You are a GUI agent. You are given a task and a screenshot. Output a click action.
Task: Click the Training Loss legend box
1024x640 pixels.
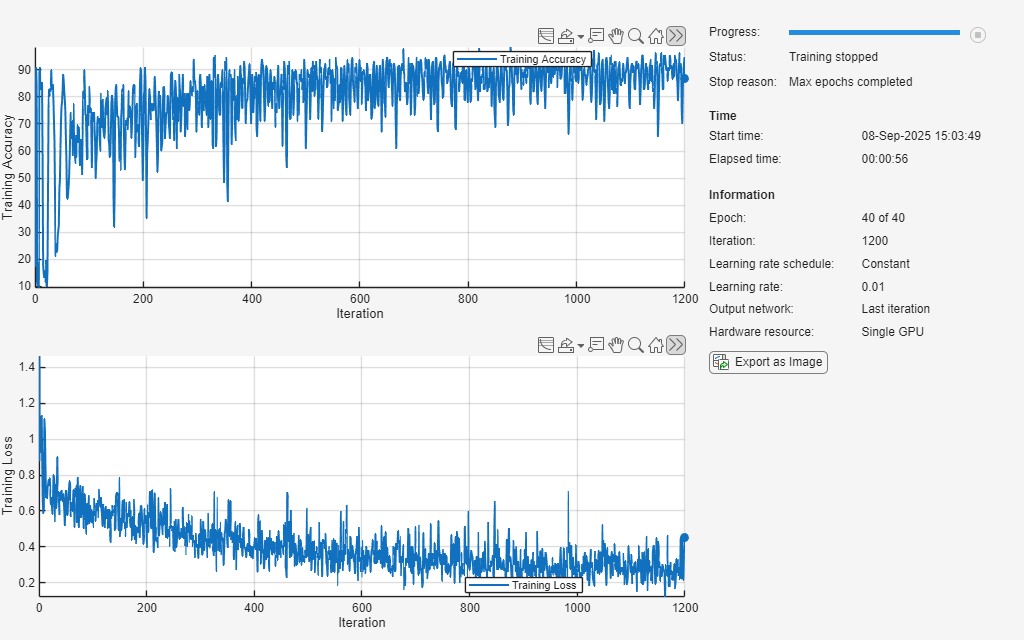pos(523,585)
